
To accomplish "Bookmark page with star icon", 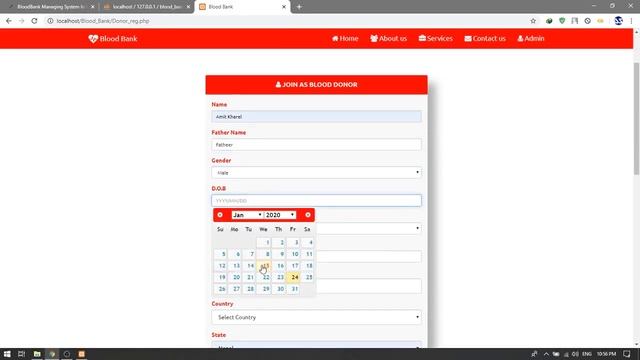I will [x=533, y=21].
